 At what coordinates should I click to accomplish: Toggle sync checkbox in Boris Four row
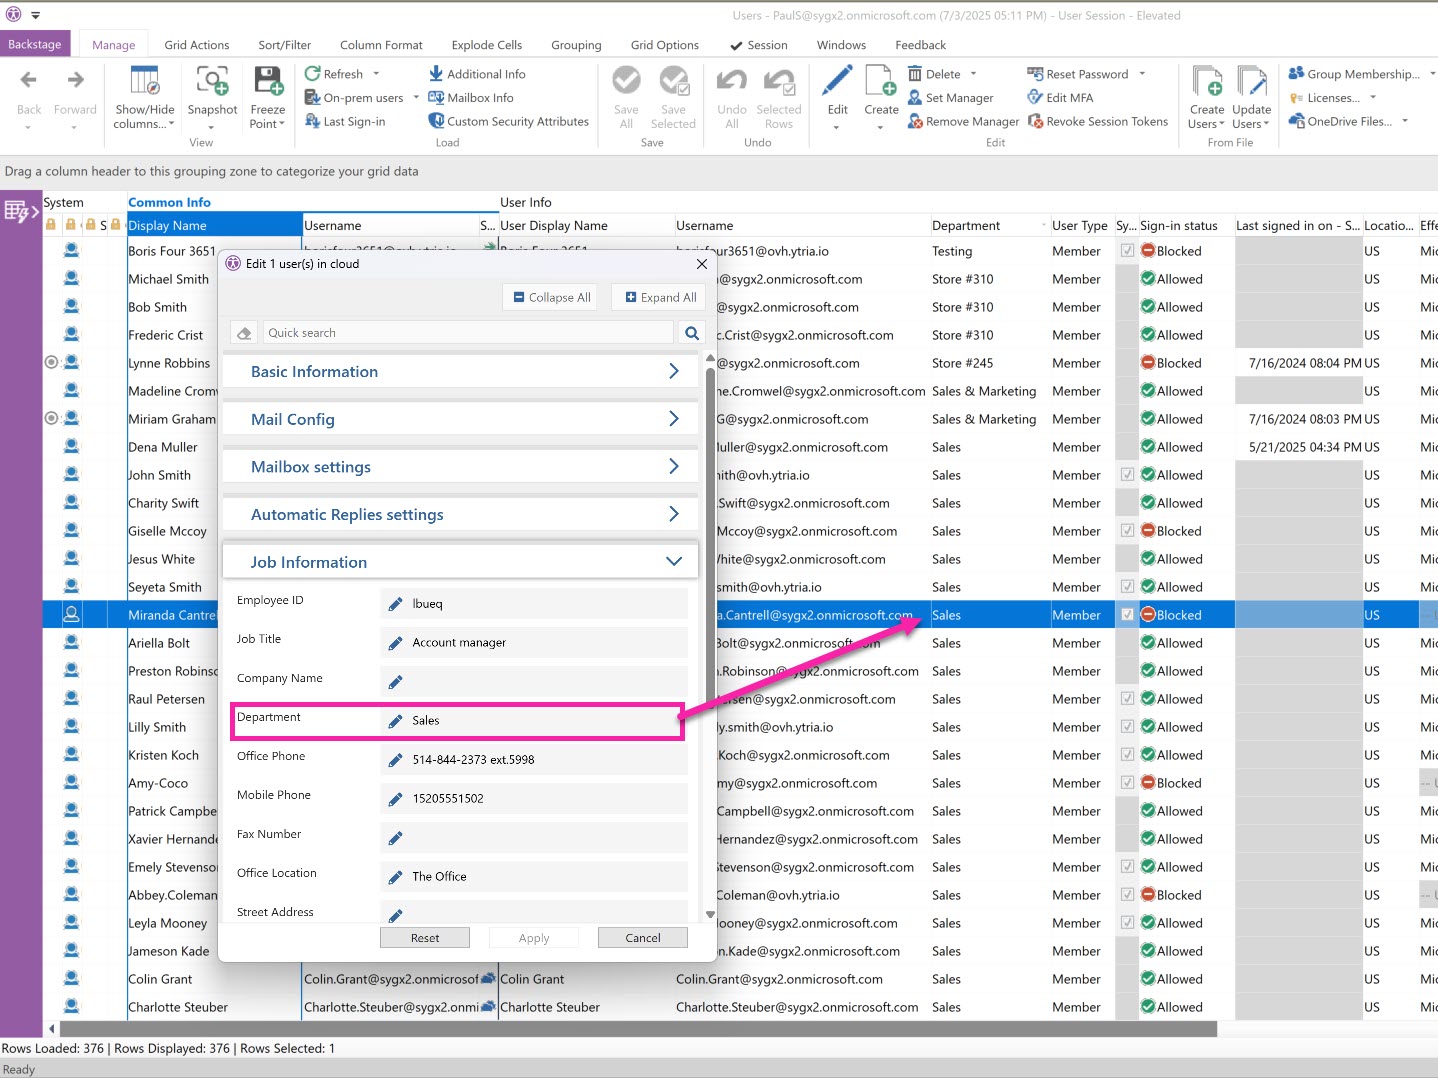(x=1127, y=251)
